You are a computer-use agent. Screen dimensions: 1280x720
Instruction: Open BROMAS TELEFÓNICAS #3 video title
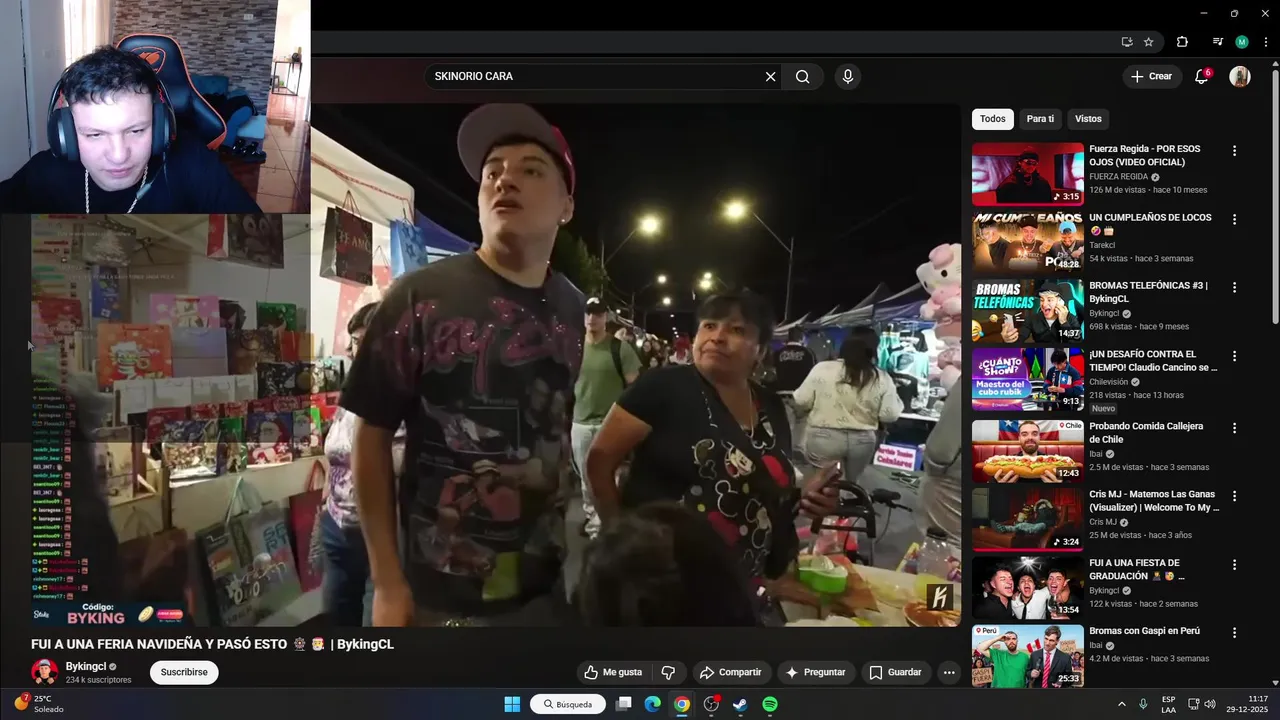click(1148, 292)
